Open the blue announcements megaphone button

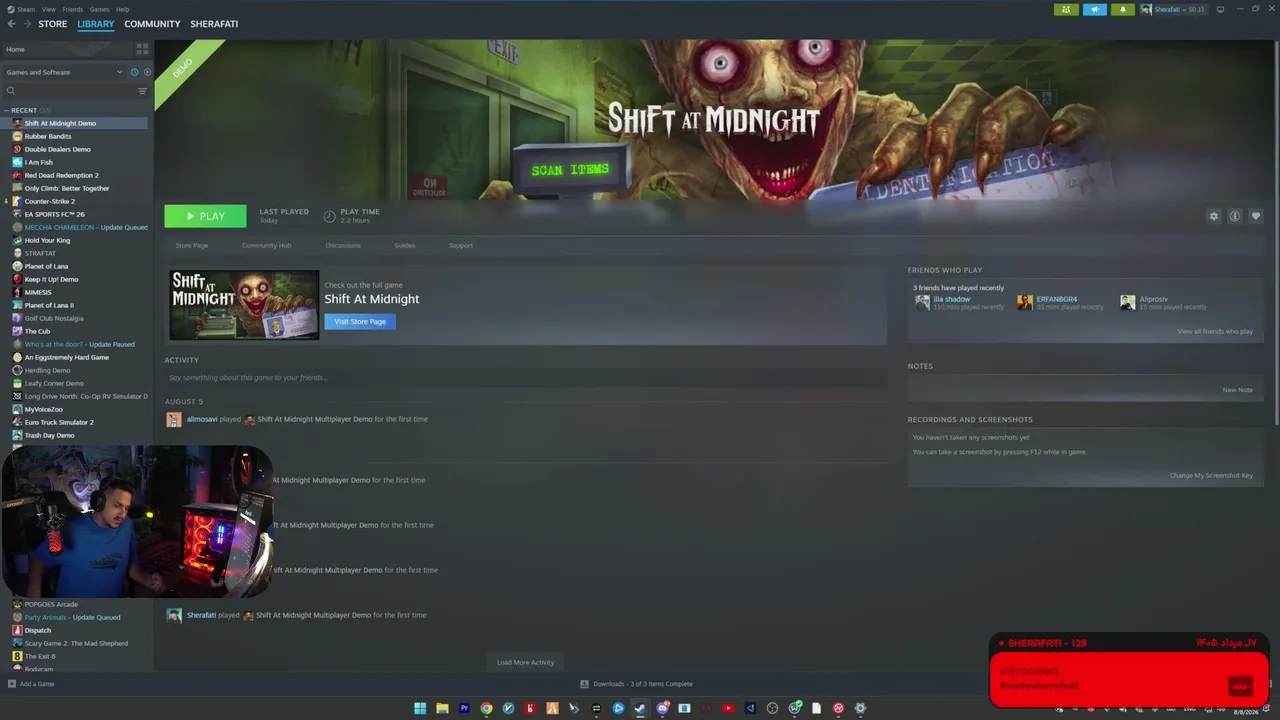(x=1095, y=9)
